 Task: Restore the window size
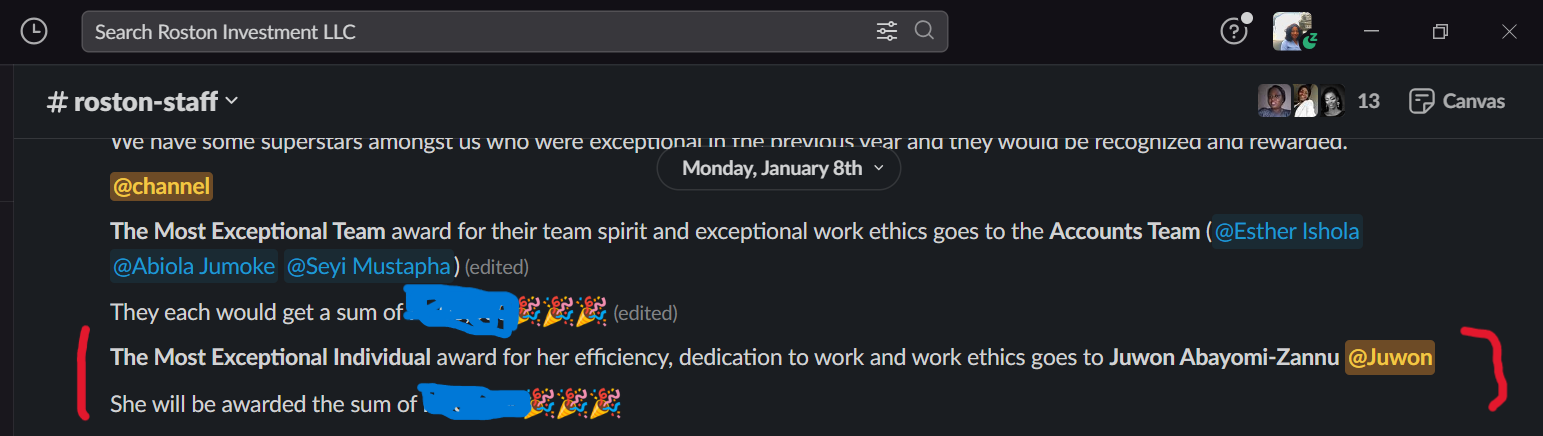(x=1440, y=32)
